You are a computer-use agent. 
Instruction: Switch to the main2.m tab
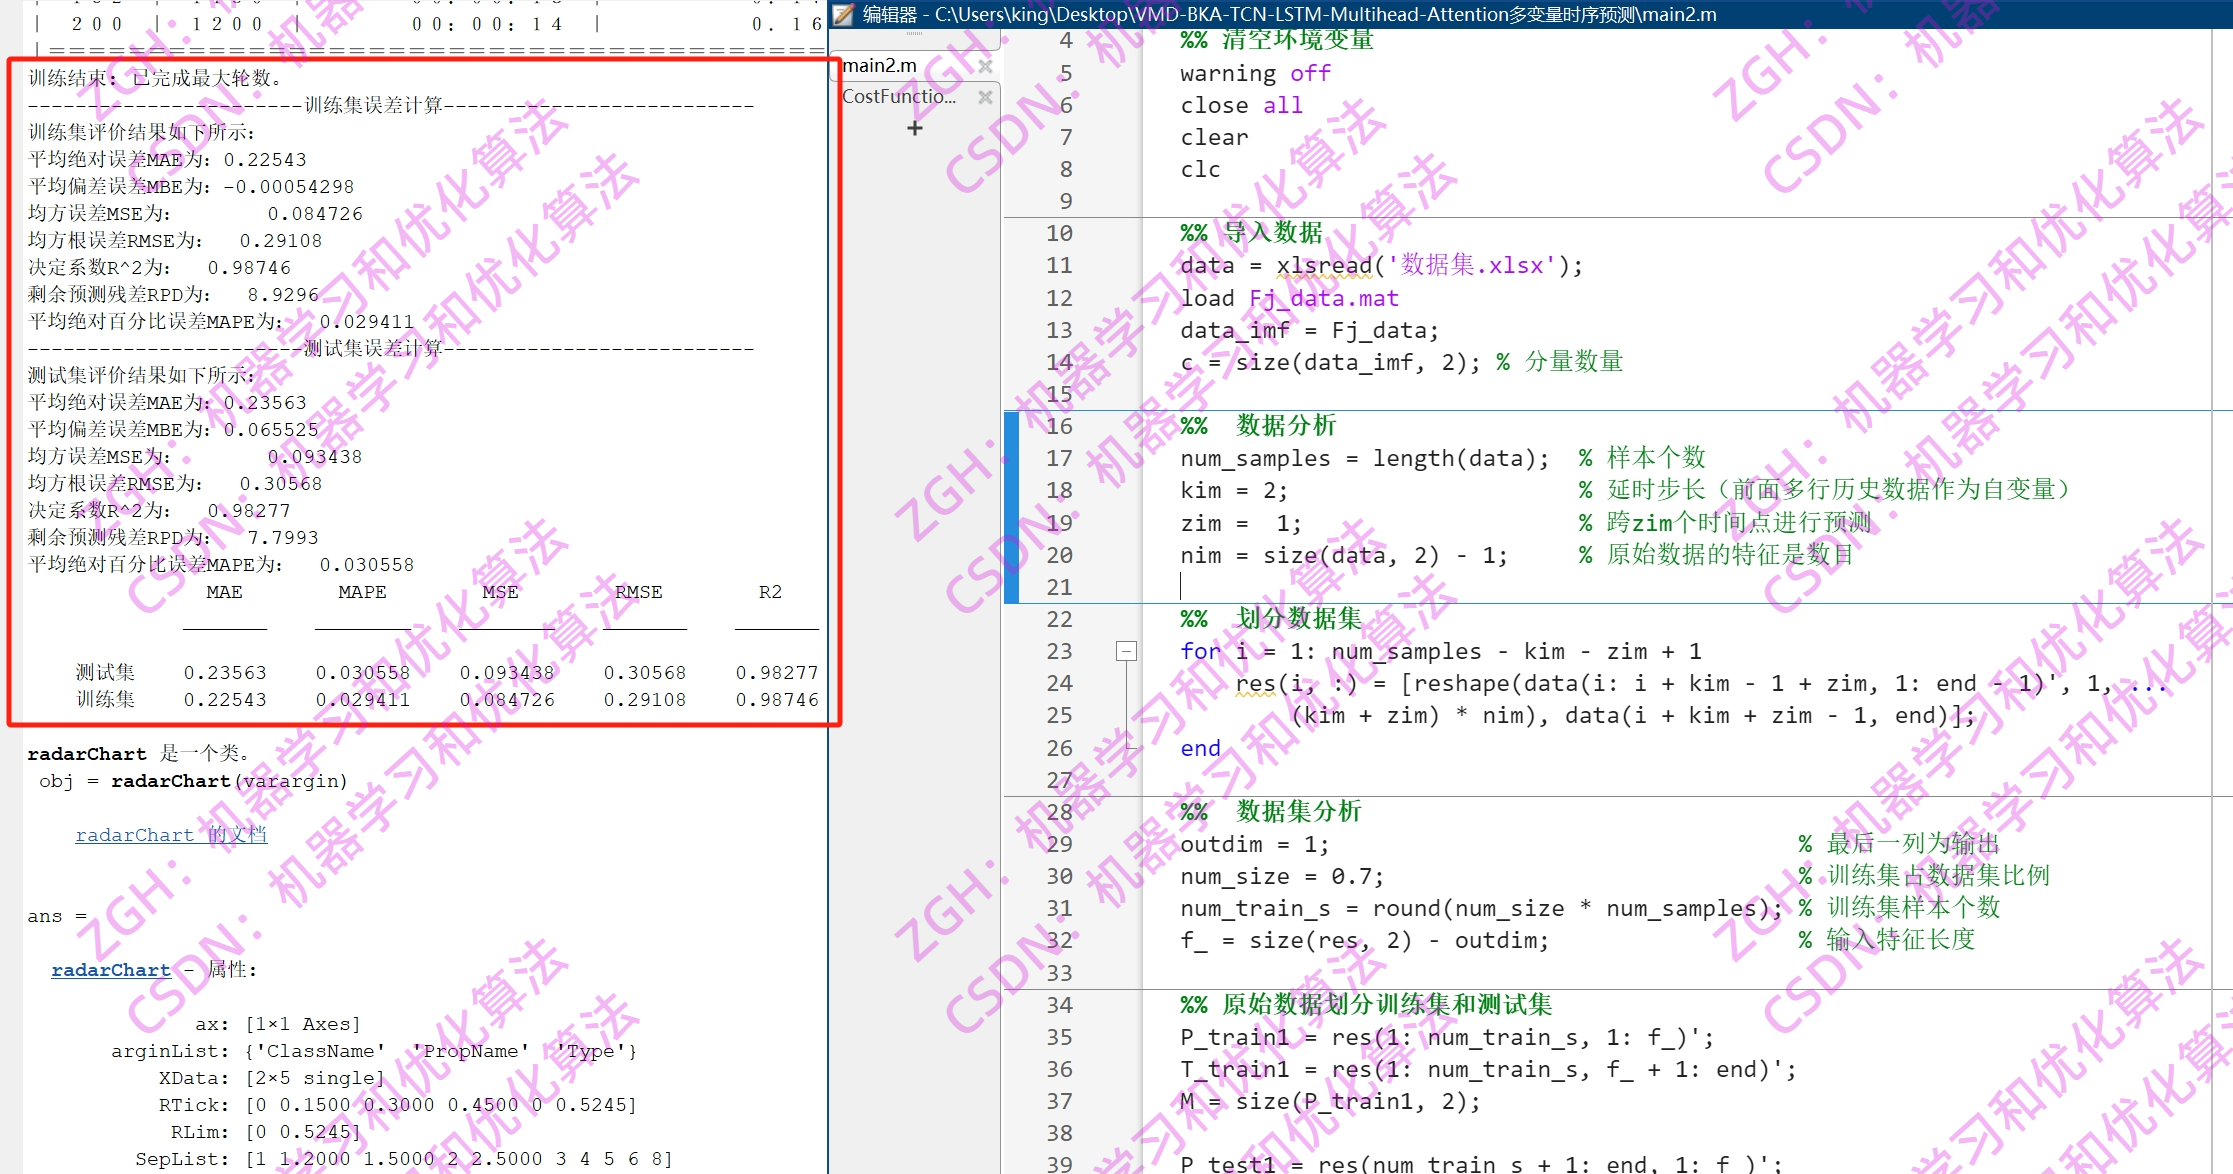tap(880, 66)
